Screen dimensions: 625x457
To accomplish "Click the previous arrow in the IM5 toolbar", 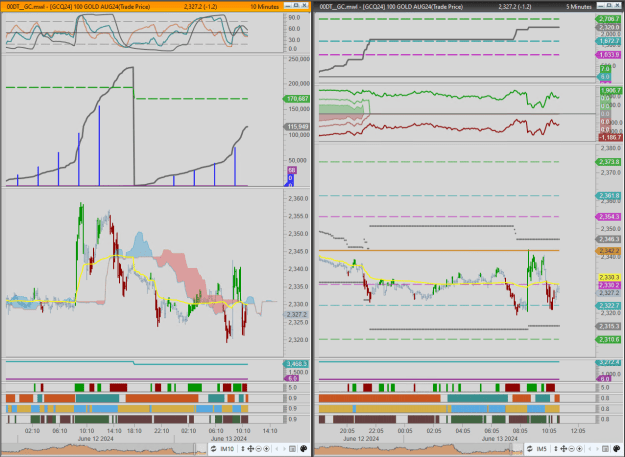I will tap(590, 449).
